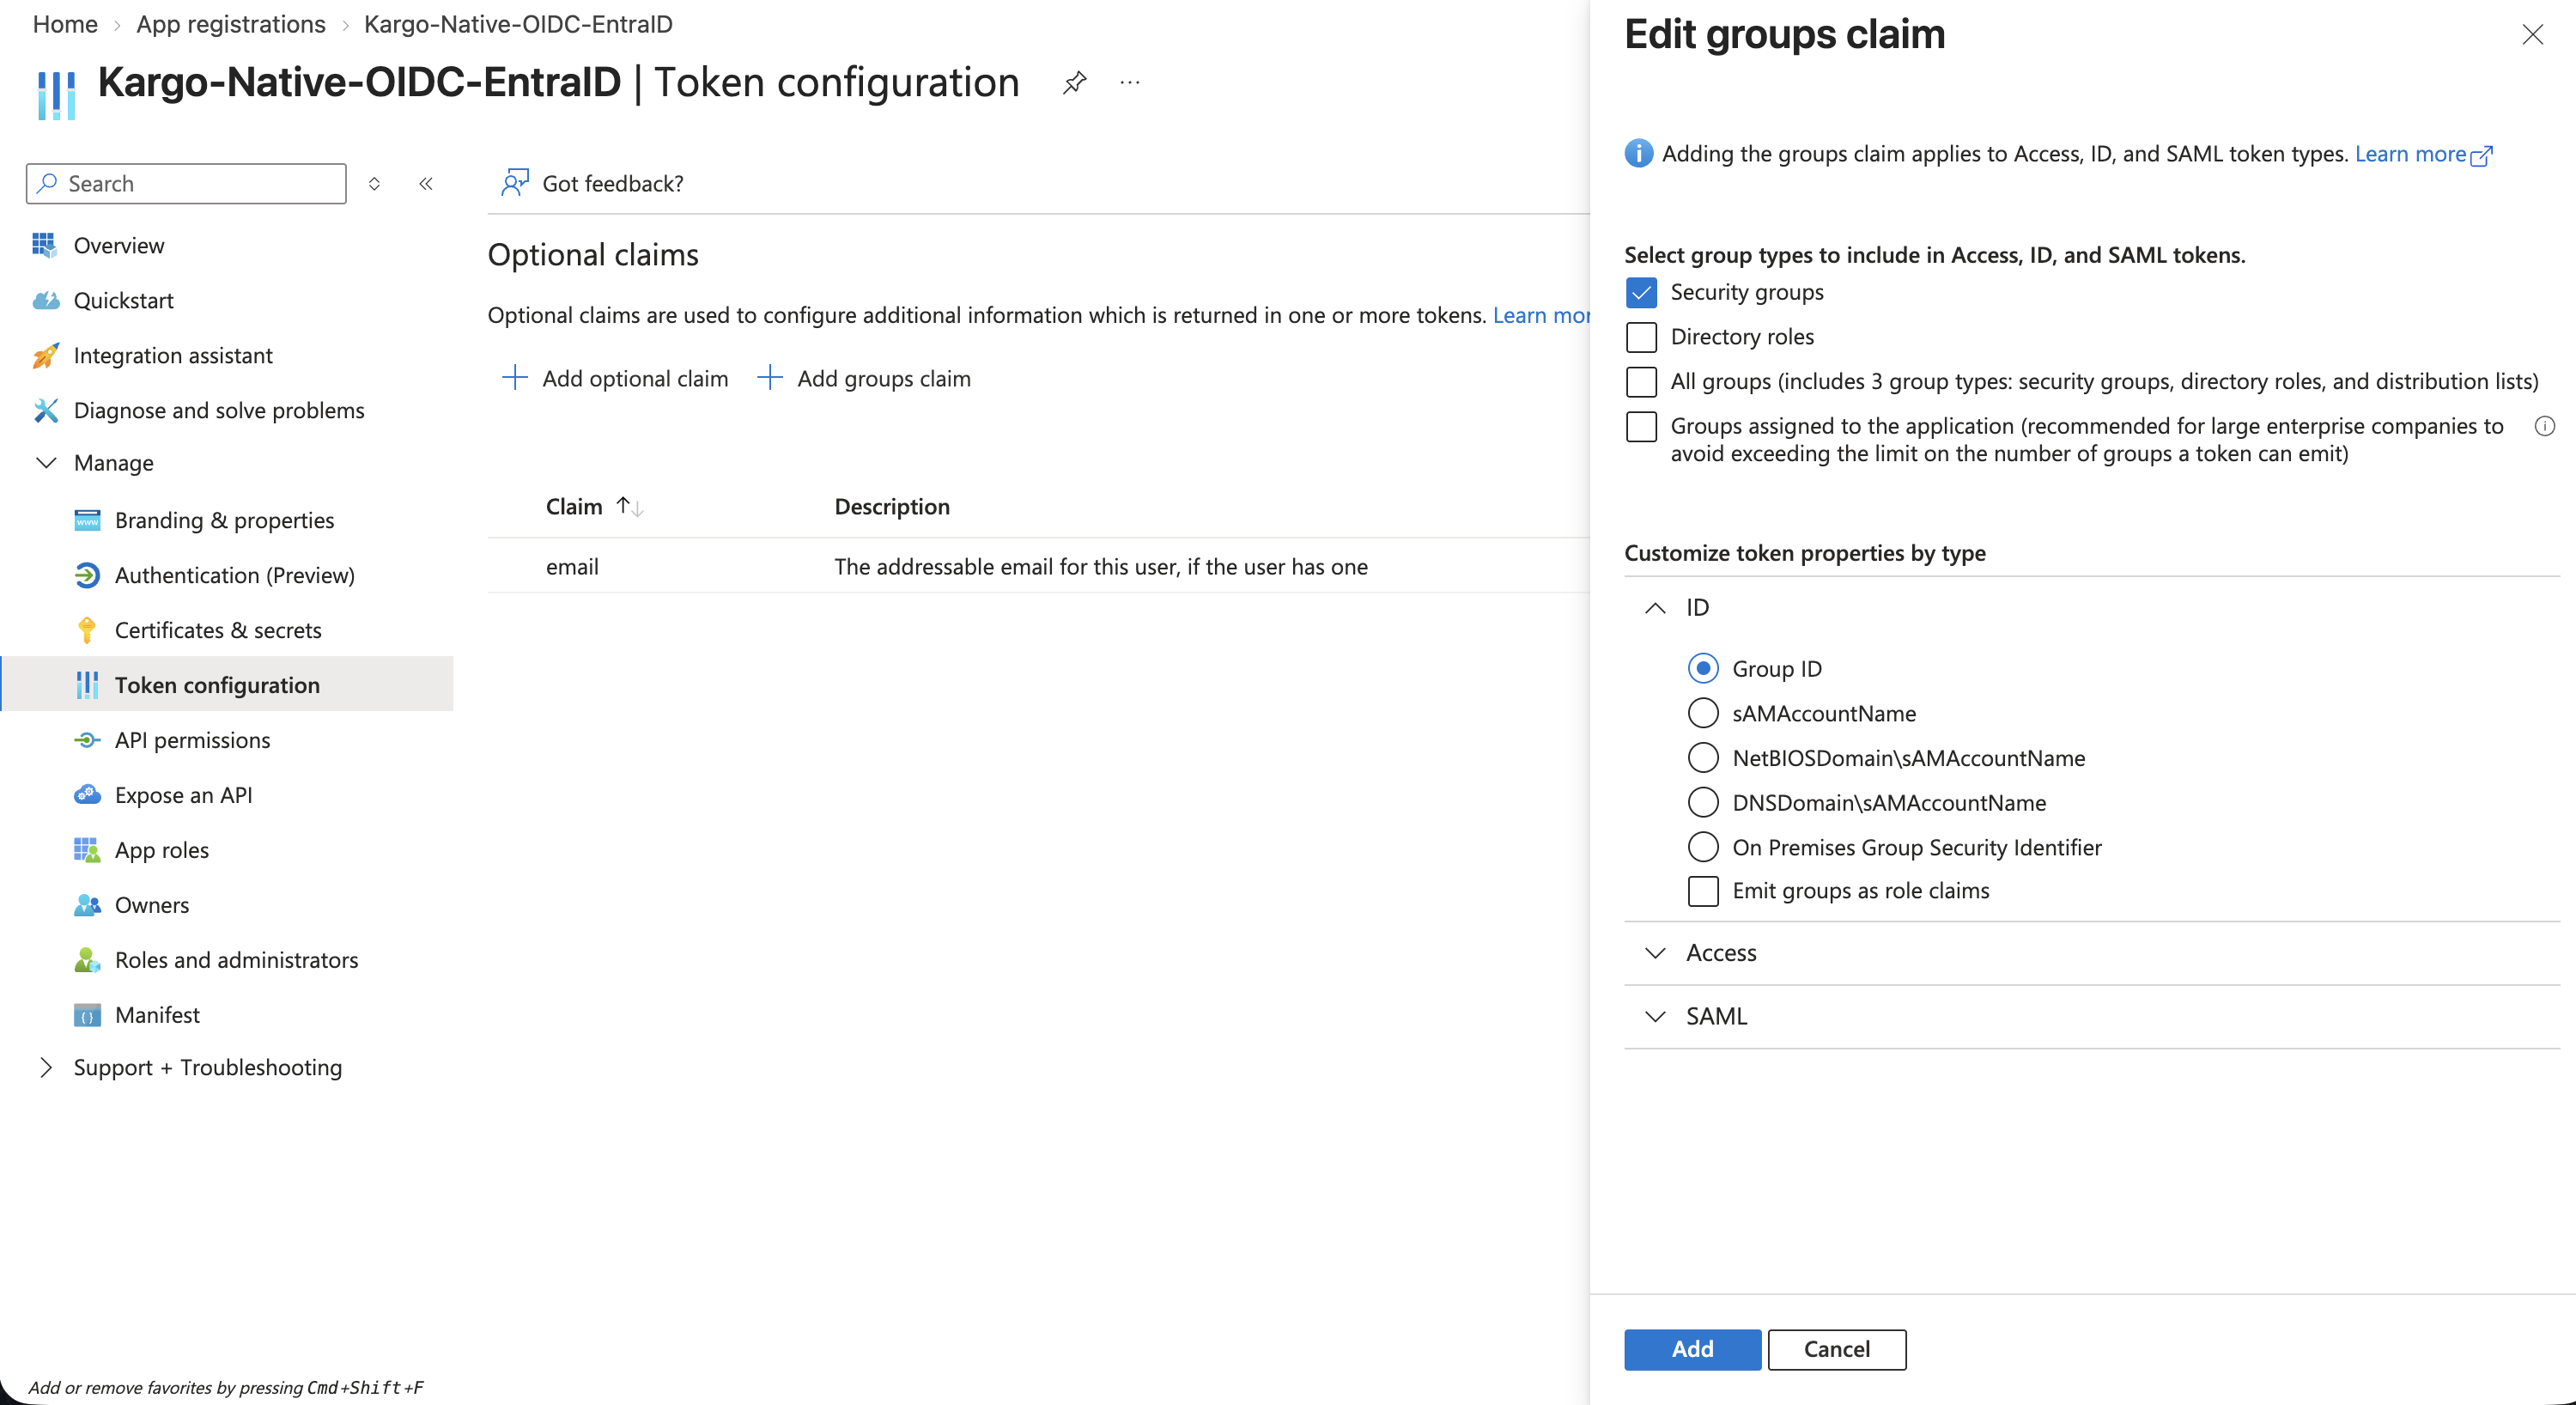This screenshot has width=2576, height=1405.
Task: Click the Add button in the groups claim panel
Action: click(1692, 1349)
